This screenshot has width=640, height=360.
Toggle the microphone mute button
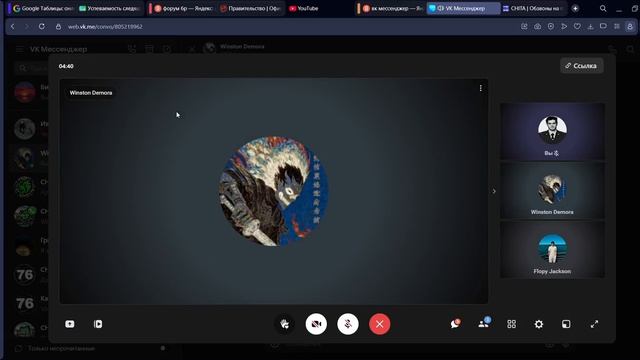[x=348, y=324]
